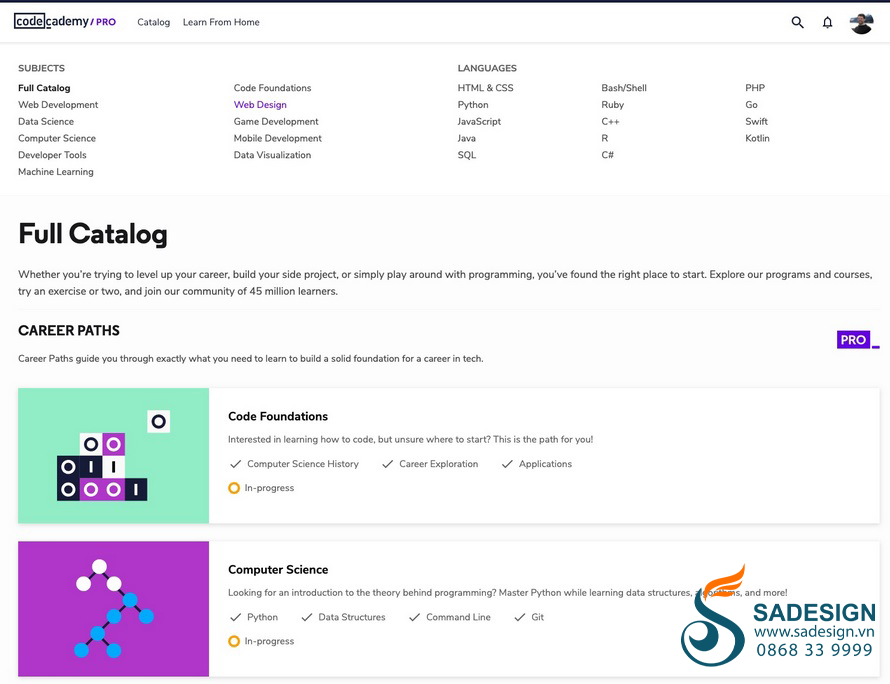Open the Data Visualization subject
Screen dimensions: 890x684
[272, 155]
